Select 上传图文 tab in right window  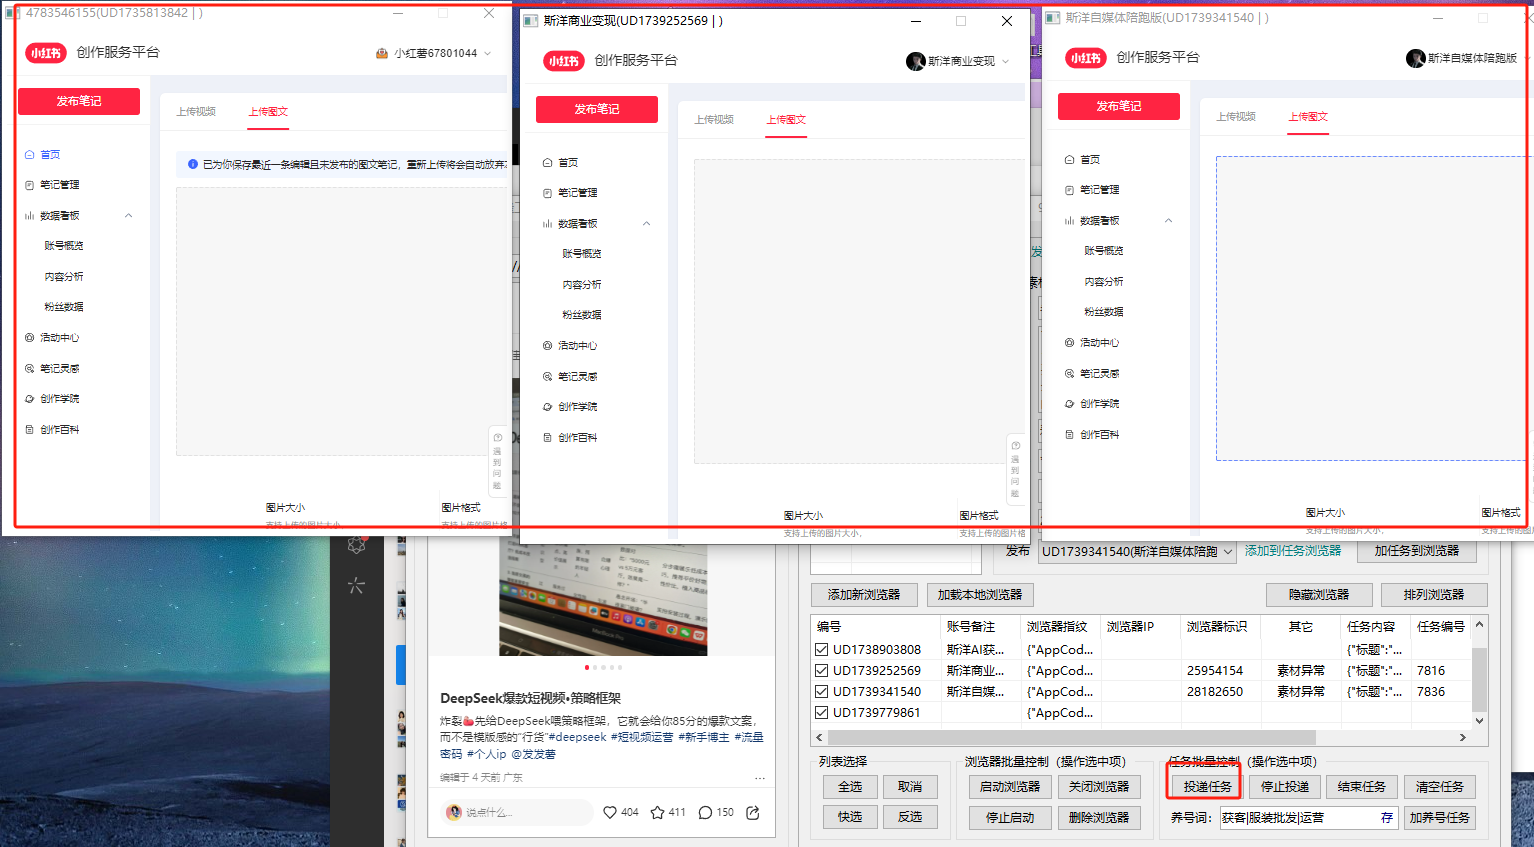pos(1308,117)
